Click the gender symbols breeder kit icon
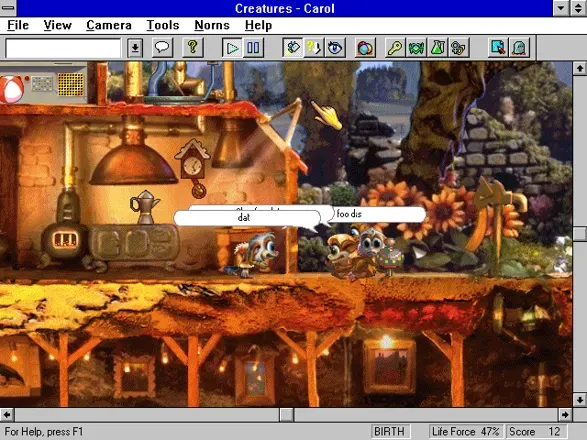Viewport: 587px width, 440px height. tap(458, 48)
